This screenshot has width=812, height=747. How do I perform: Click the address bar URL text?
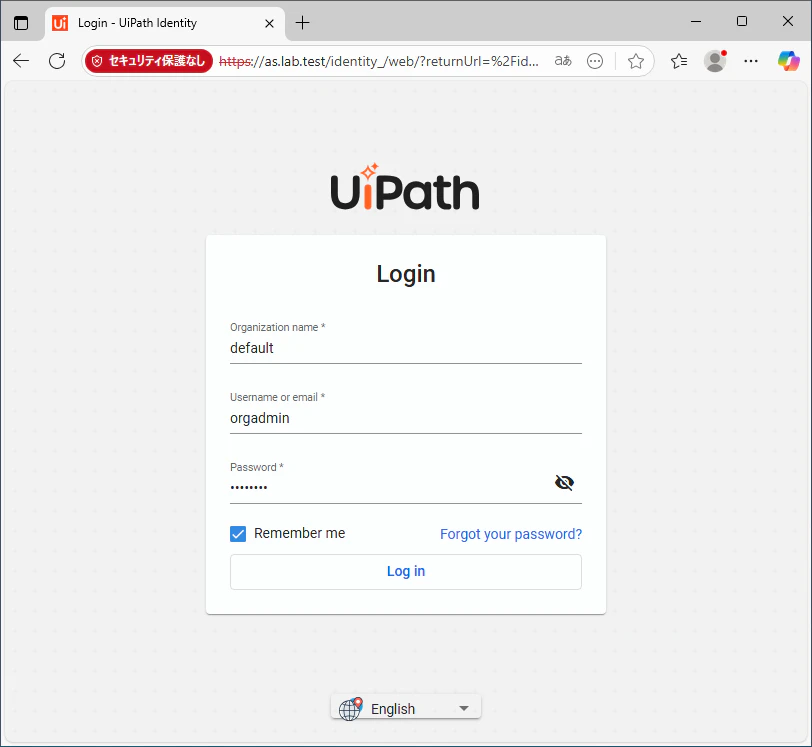[x=379, y=62]
